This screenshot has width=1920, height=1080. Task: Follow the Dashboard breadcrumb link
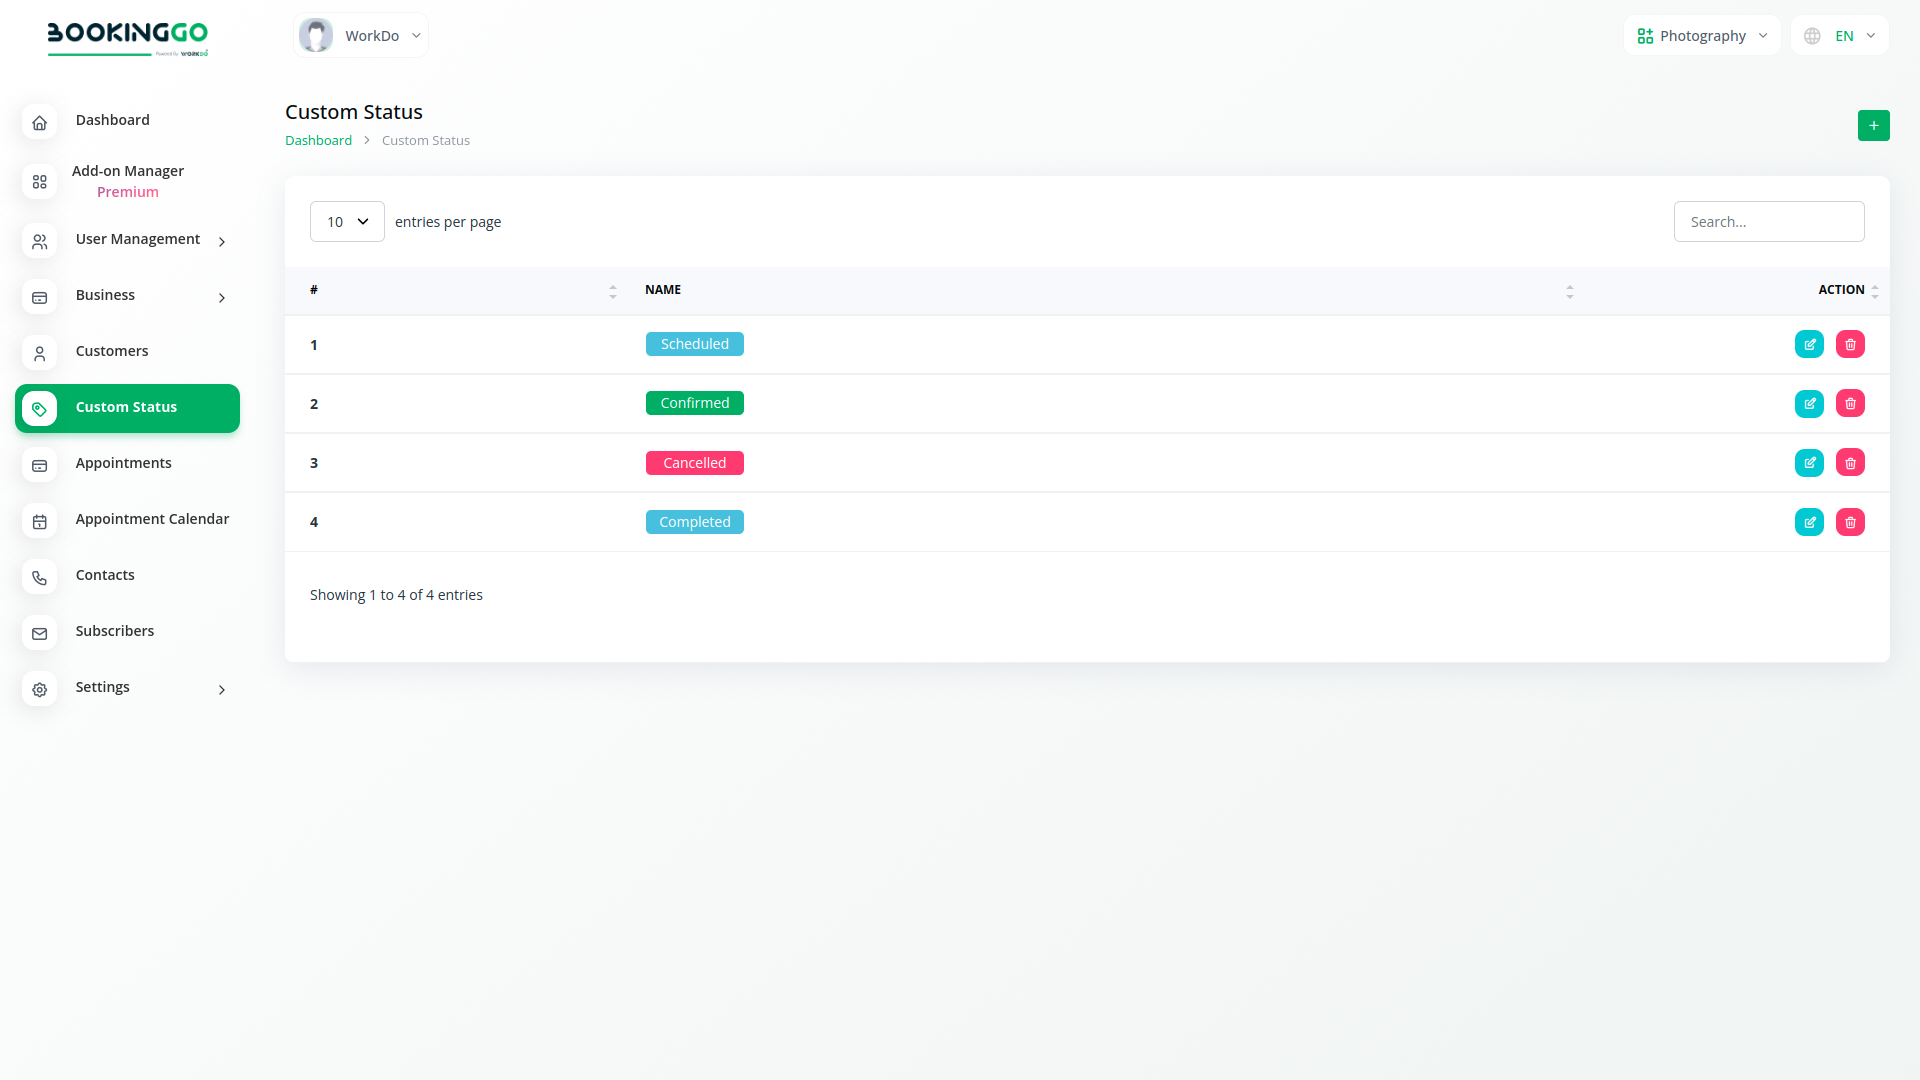point(318,141)
